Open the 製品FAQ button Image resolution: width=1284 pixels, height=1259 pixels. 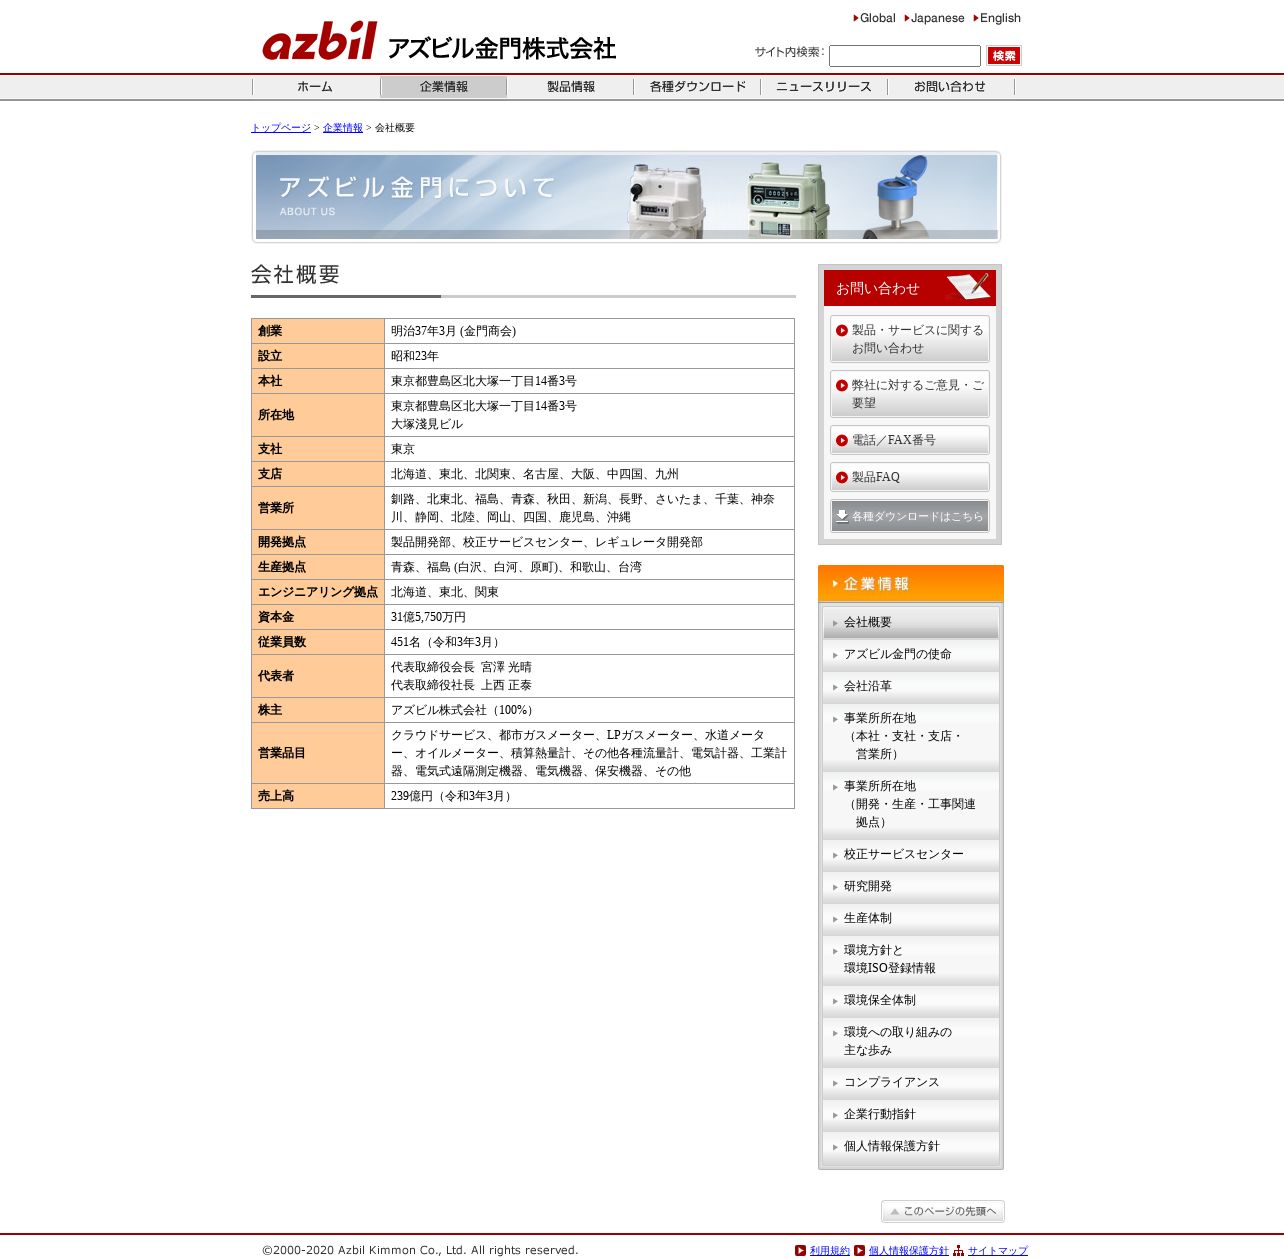pyautogui.click(x=910, y=477)
